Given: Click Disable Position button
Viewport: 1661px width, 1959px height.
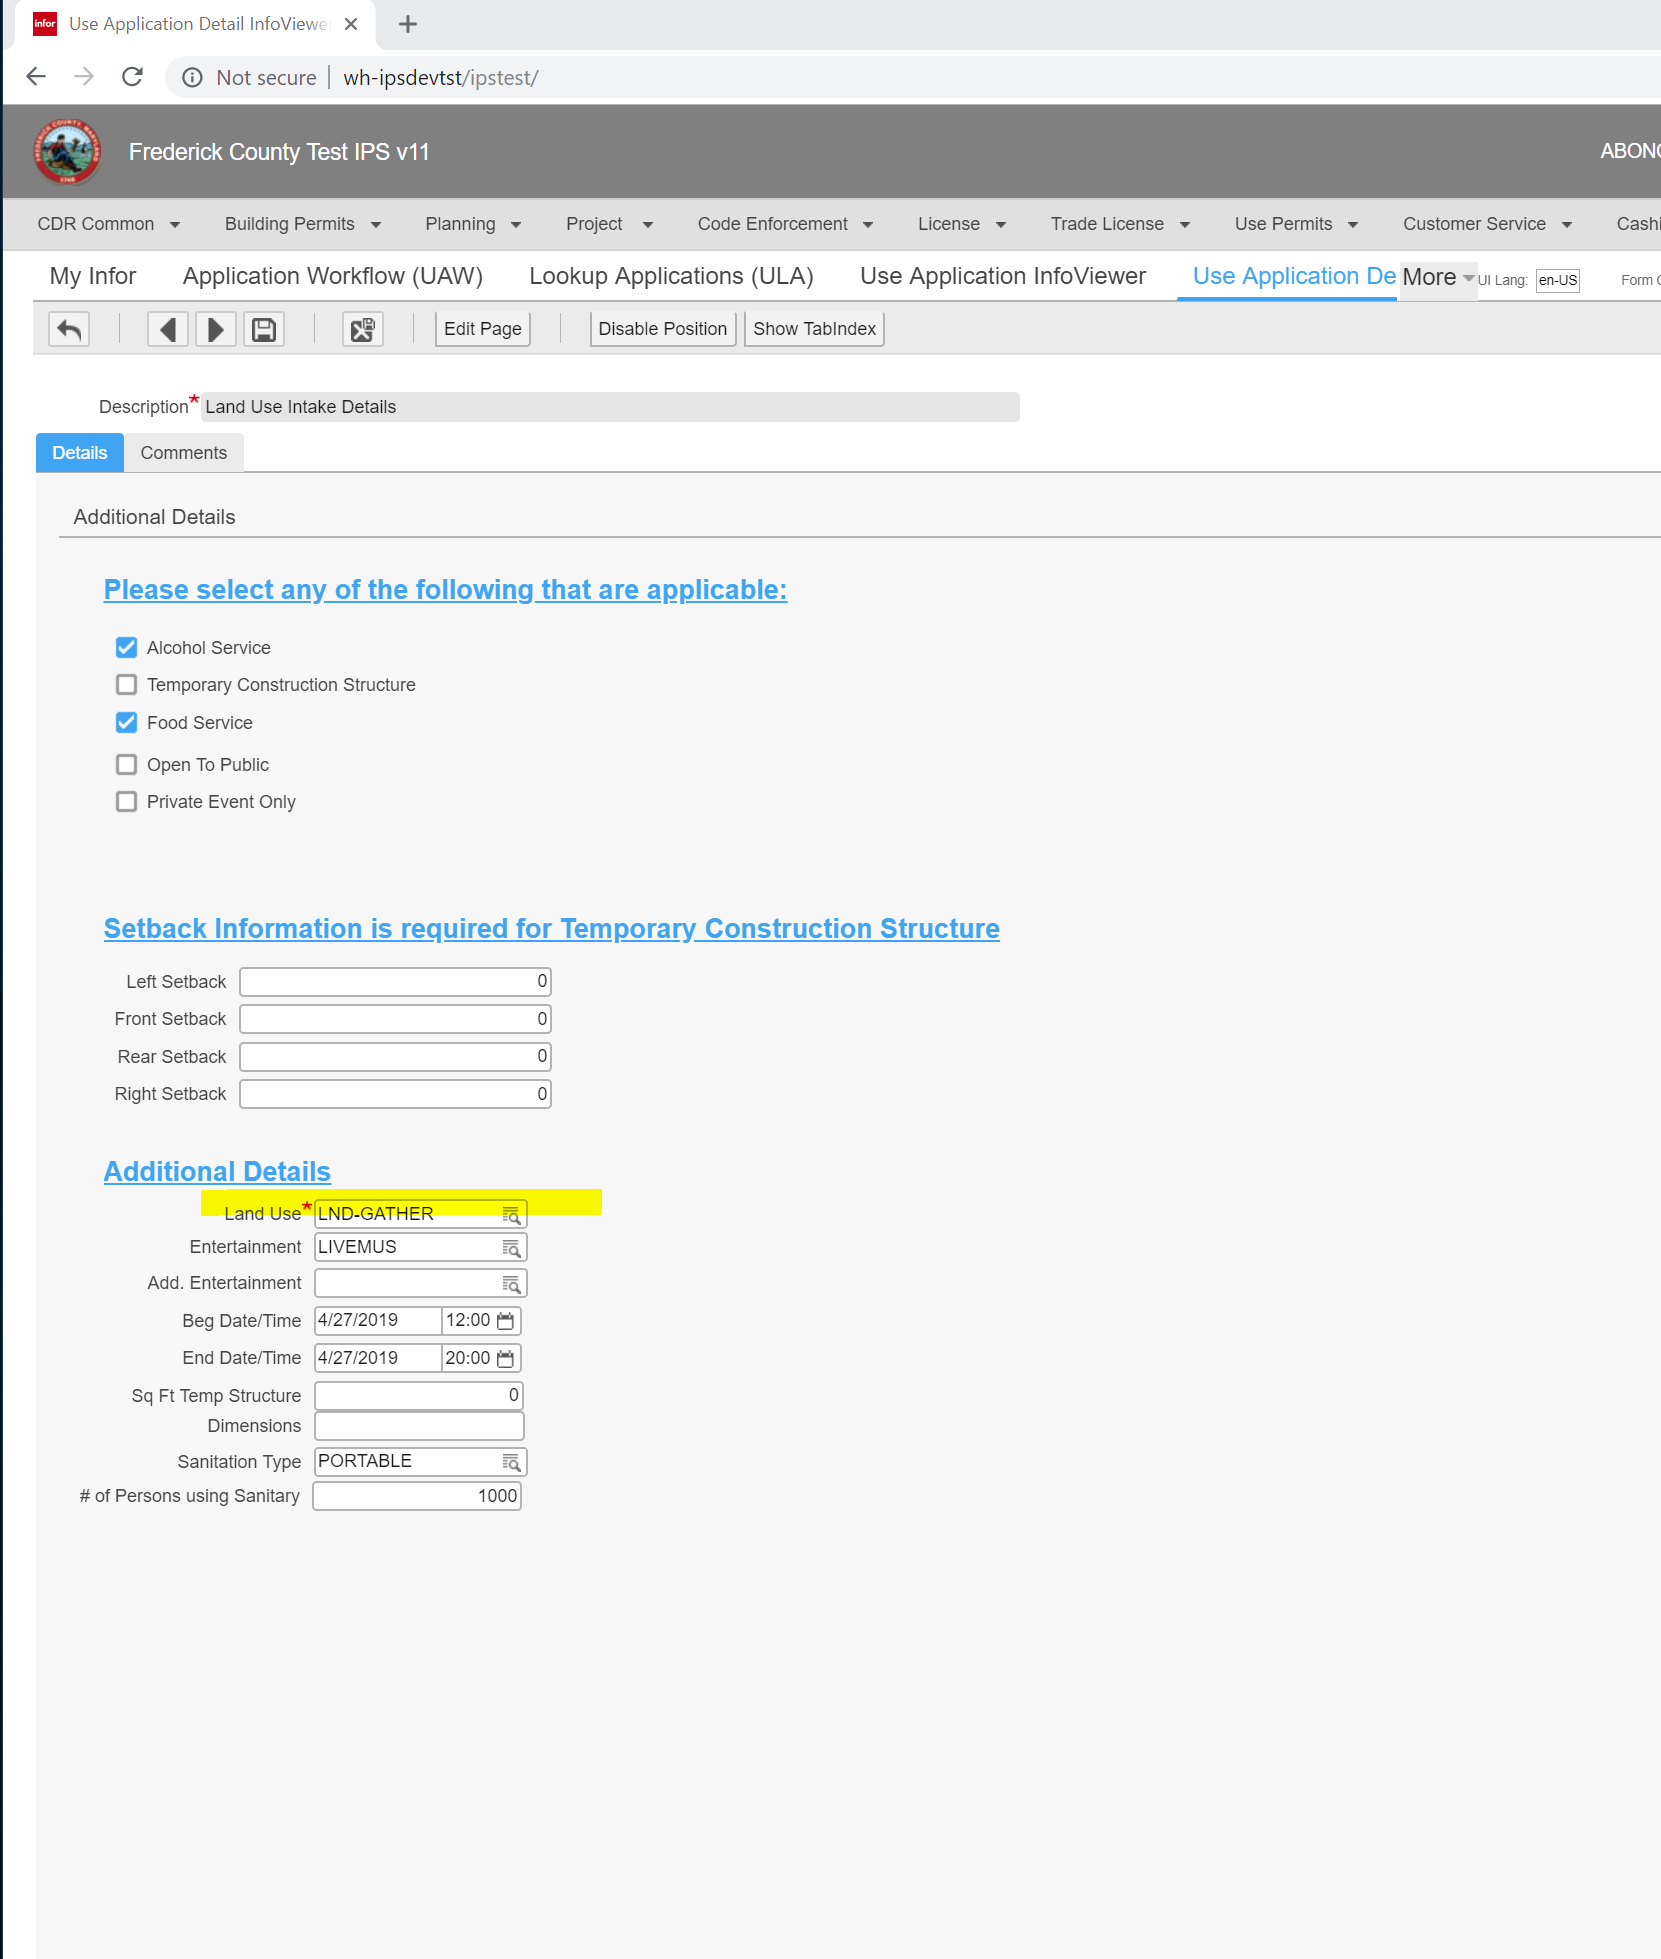Looking at the screenshot, I should point(663,329).
